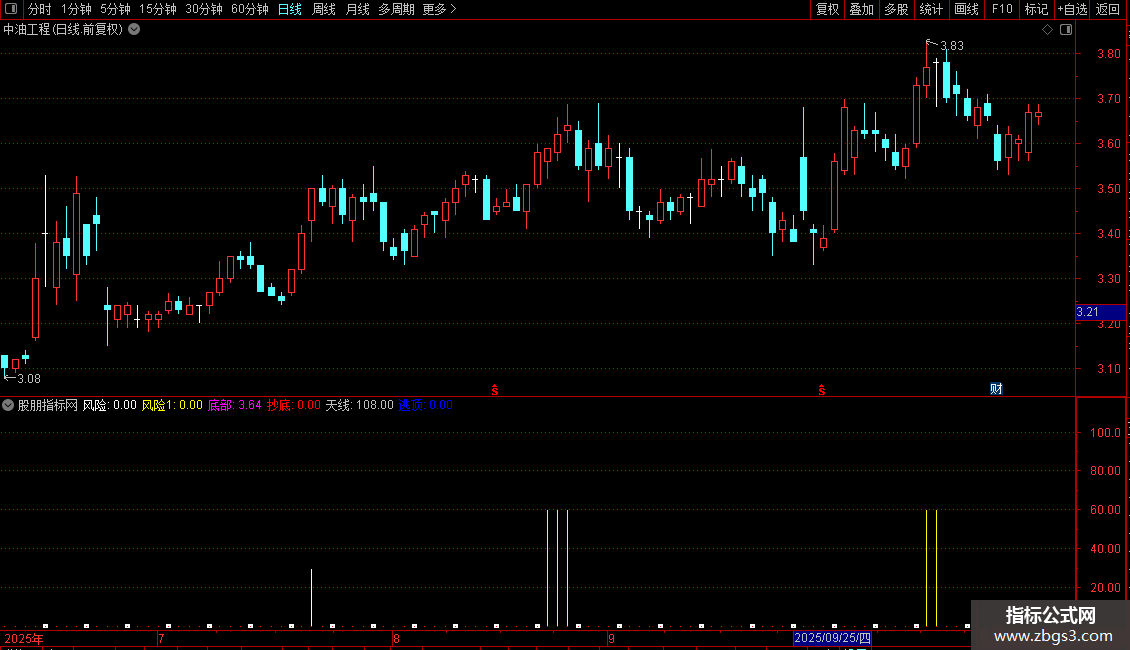Select the 5分钟 period tab
The height and width of the screenshot is (650, 1130).
pyautogui.click(x=115, y=9)
